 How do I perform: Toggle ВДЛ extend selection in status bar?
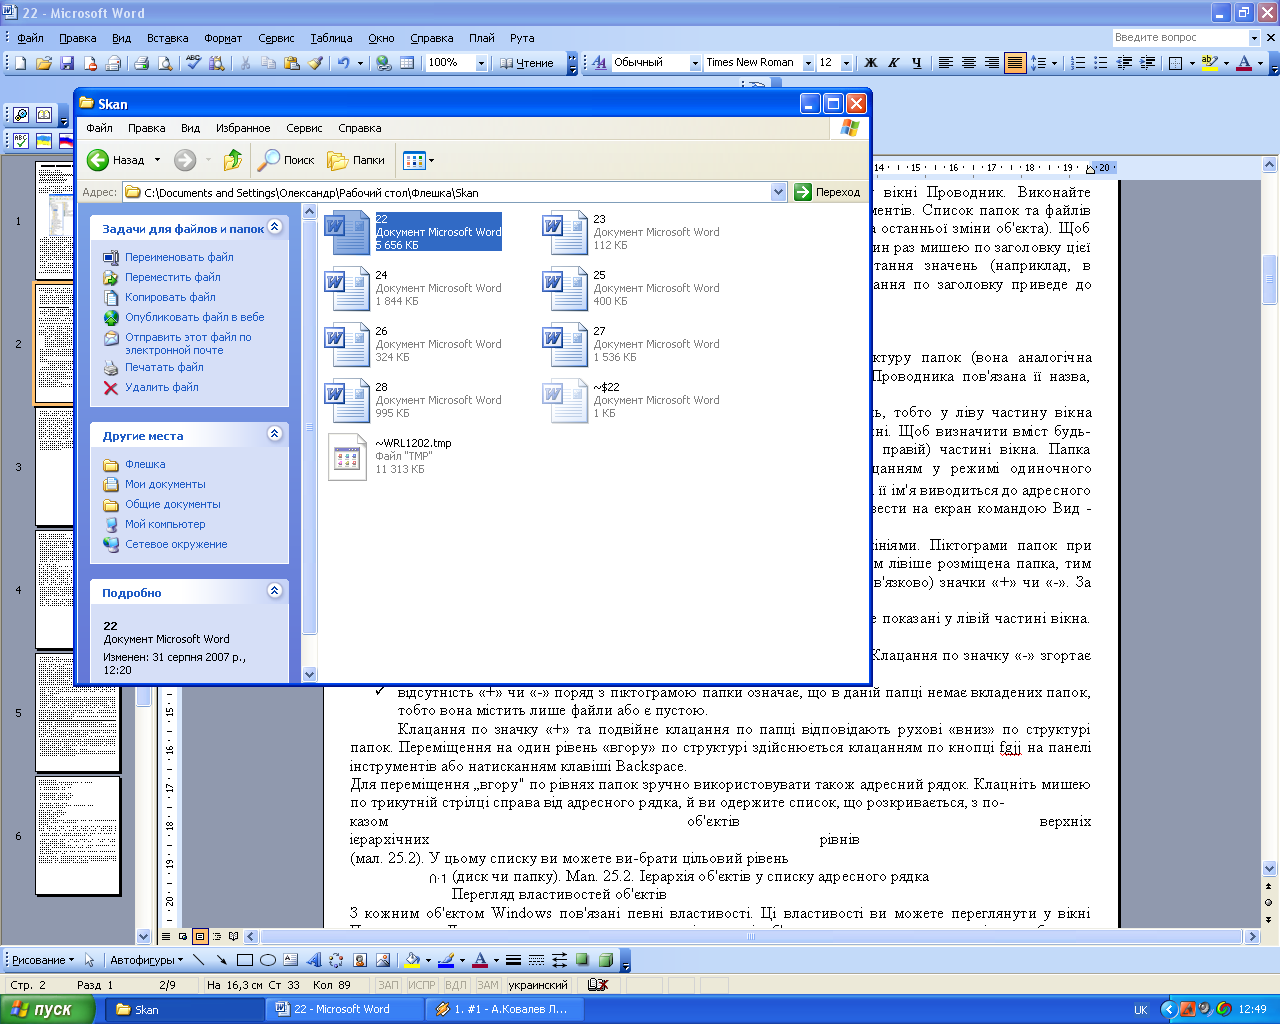[x=455, y=985]
